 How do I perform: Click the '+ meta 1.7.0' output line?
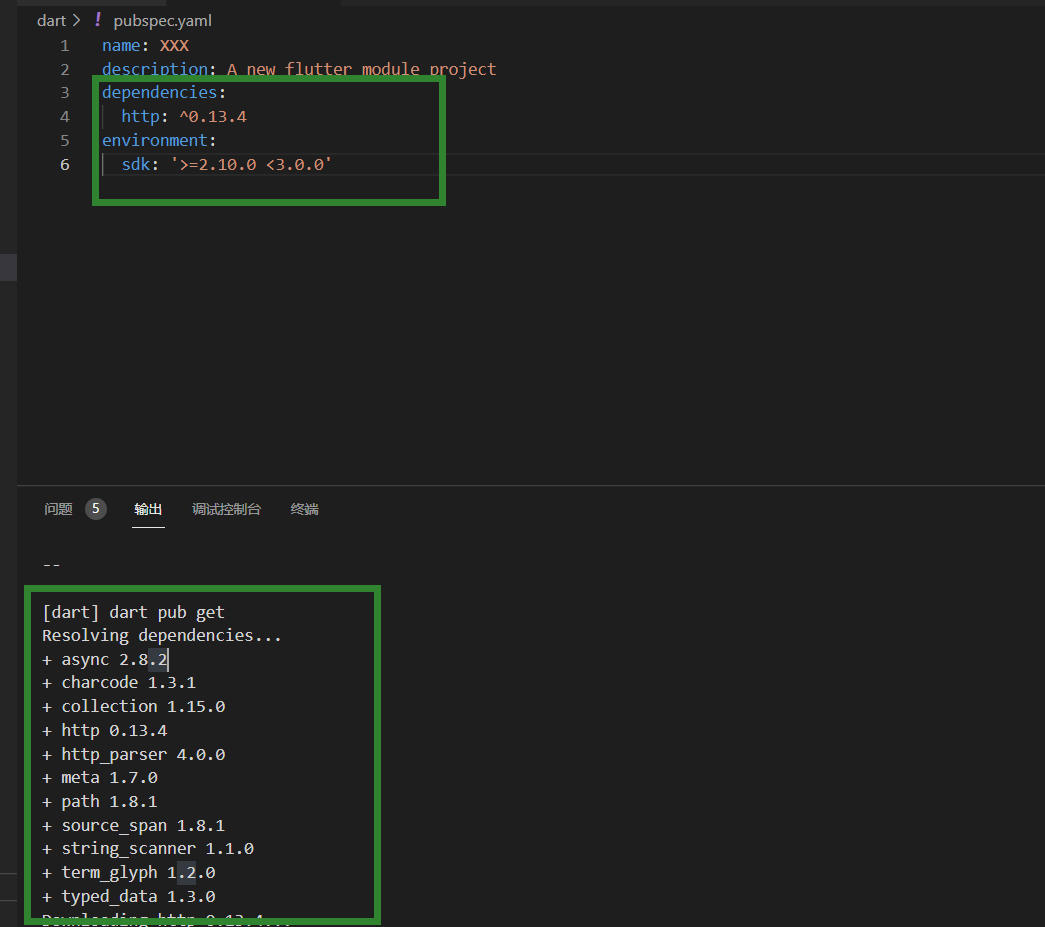(100, 778)
